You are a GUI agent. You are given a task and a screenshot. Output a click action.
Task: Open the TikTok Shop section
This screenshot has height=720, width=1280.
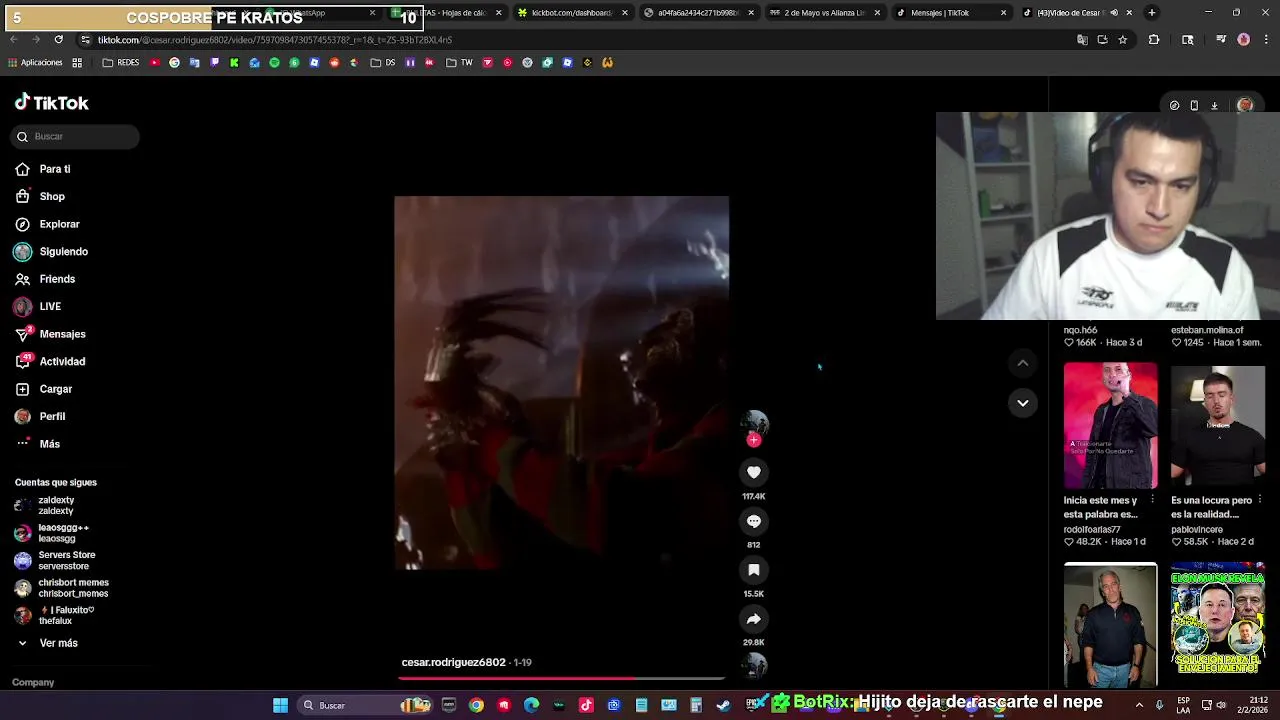40,197
